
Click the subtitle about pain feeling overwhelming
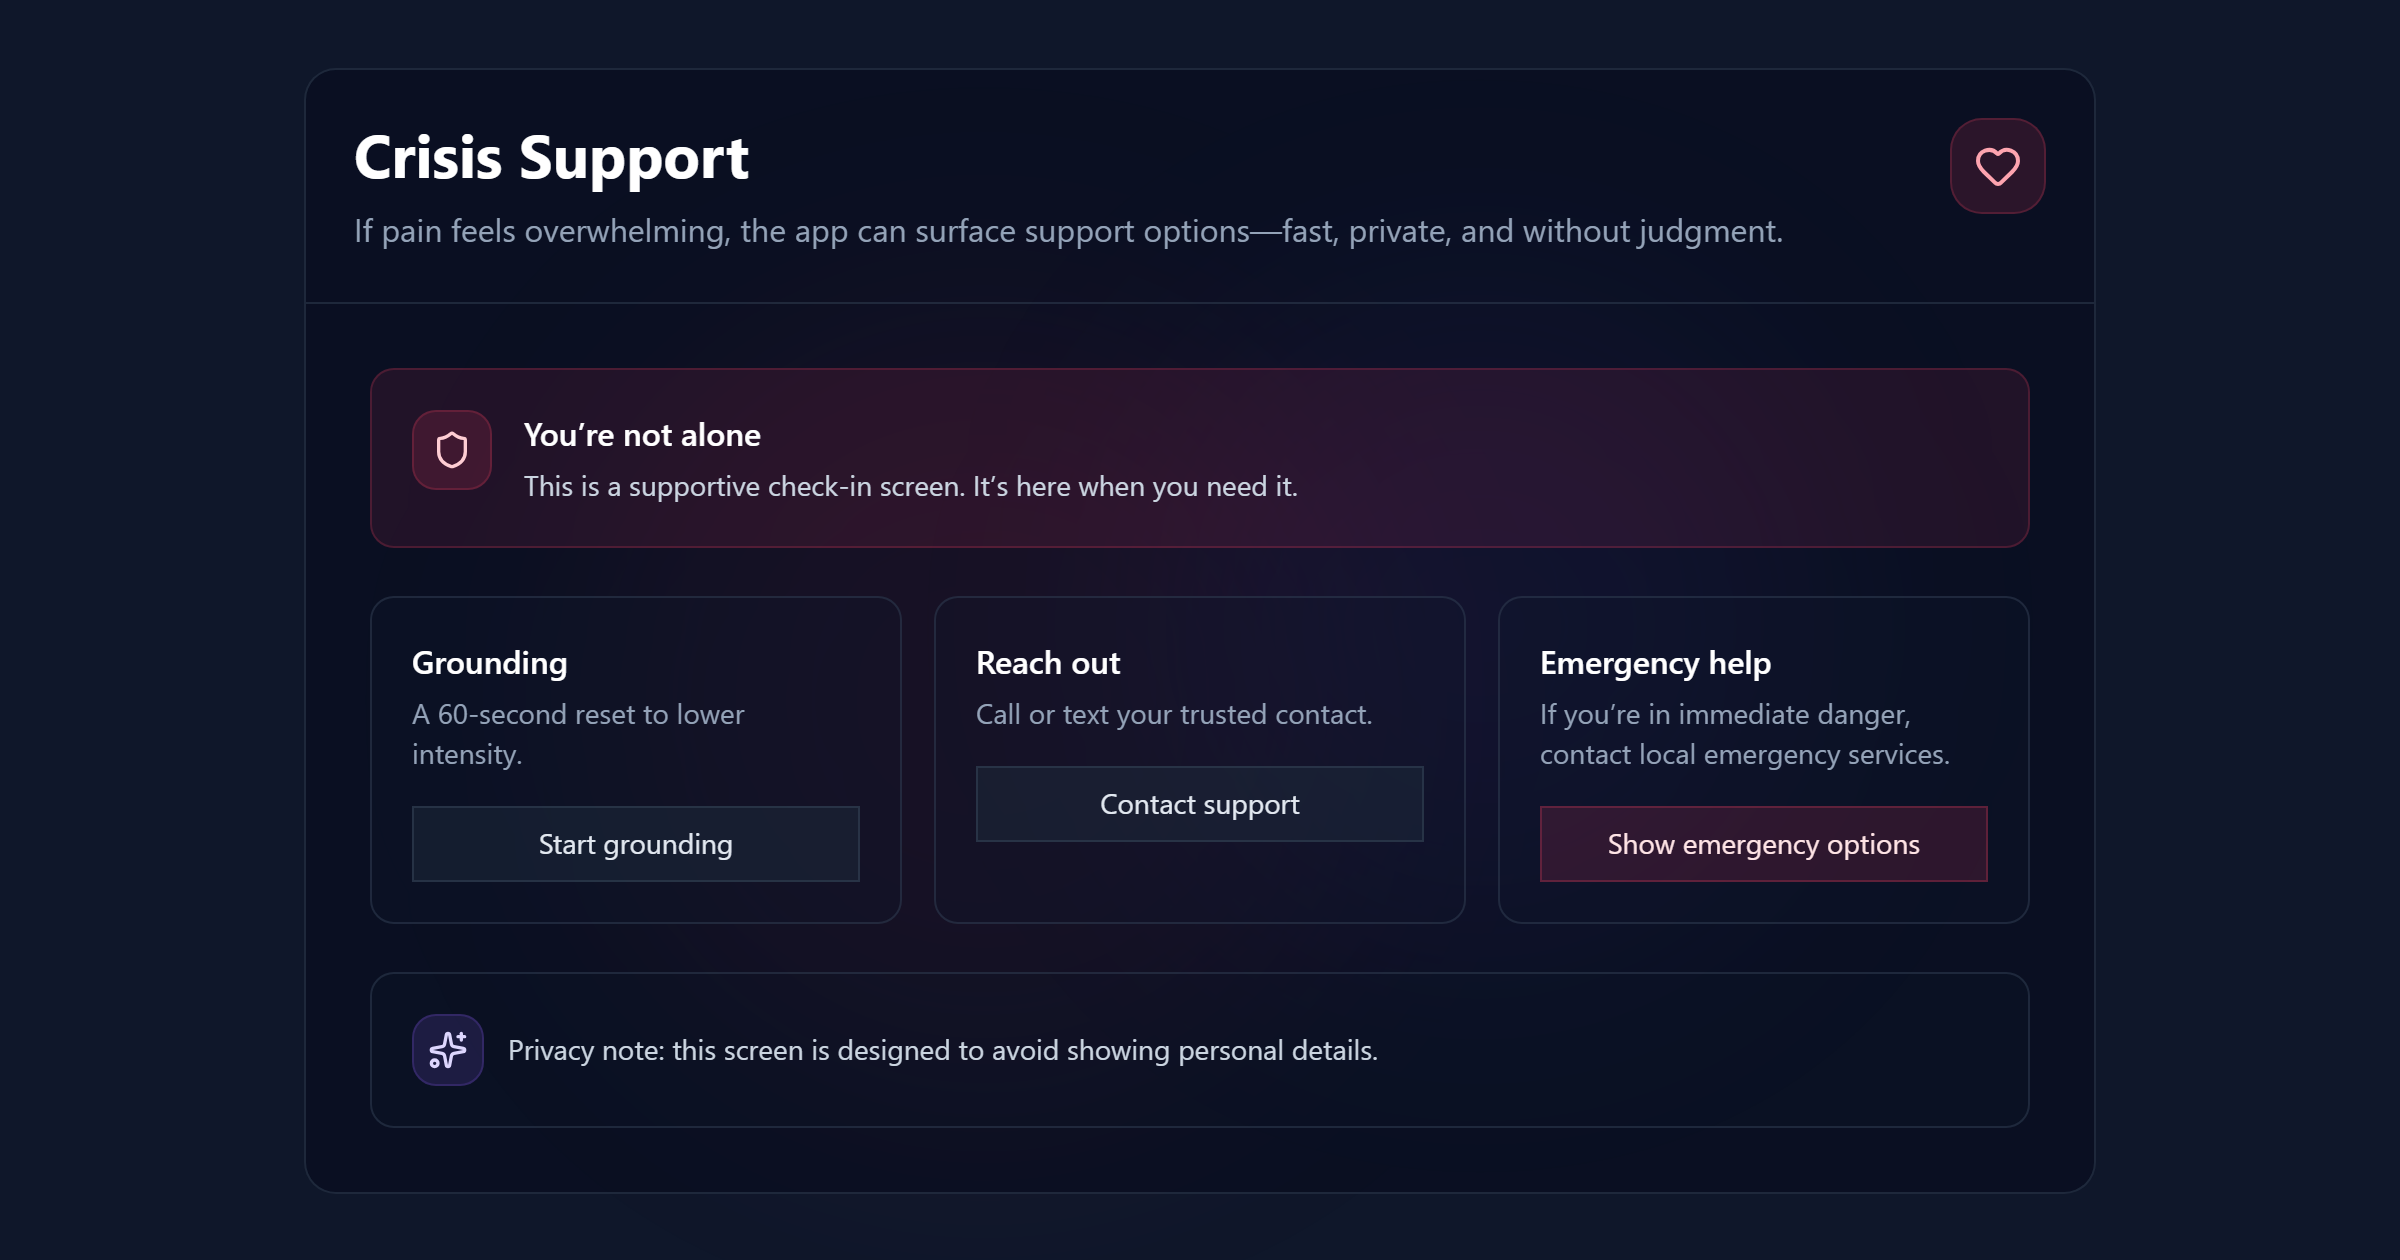[1067, 231]
